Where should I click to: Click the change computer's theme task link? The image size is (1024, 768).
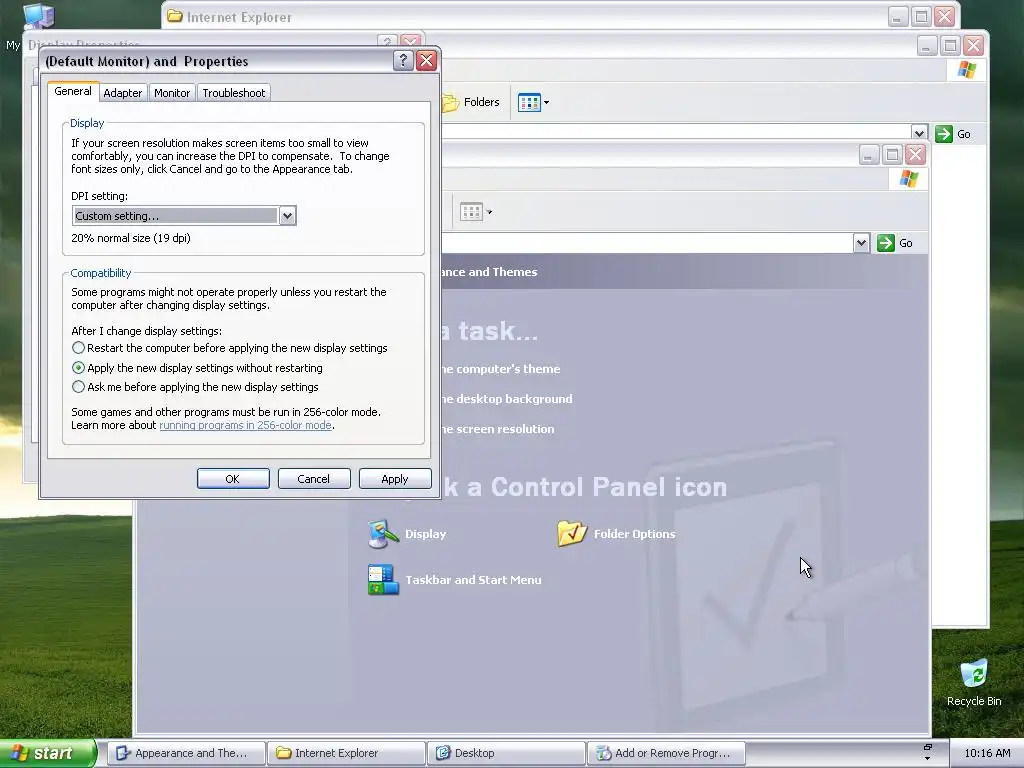coord(501,369)
